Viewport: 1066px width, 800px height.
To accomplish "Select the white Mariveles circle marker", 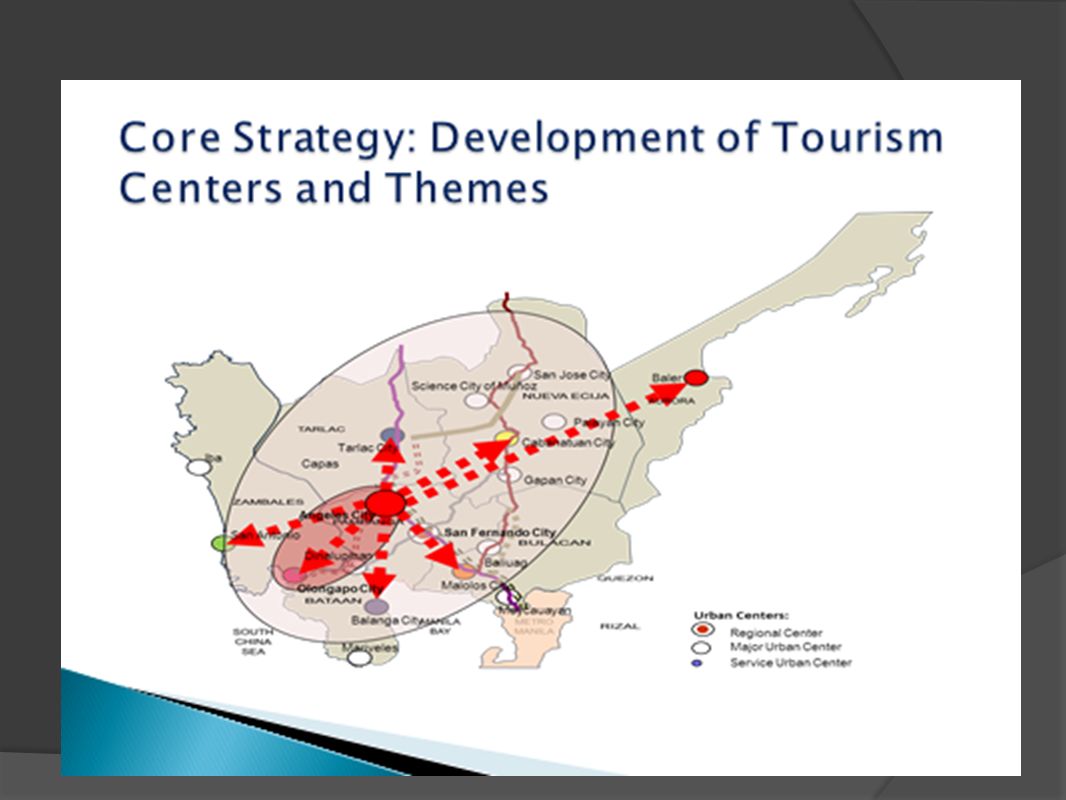I will [359, 657].
